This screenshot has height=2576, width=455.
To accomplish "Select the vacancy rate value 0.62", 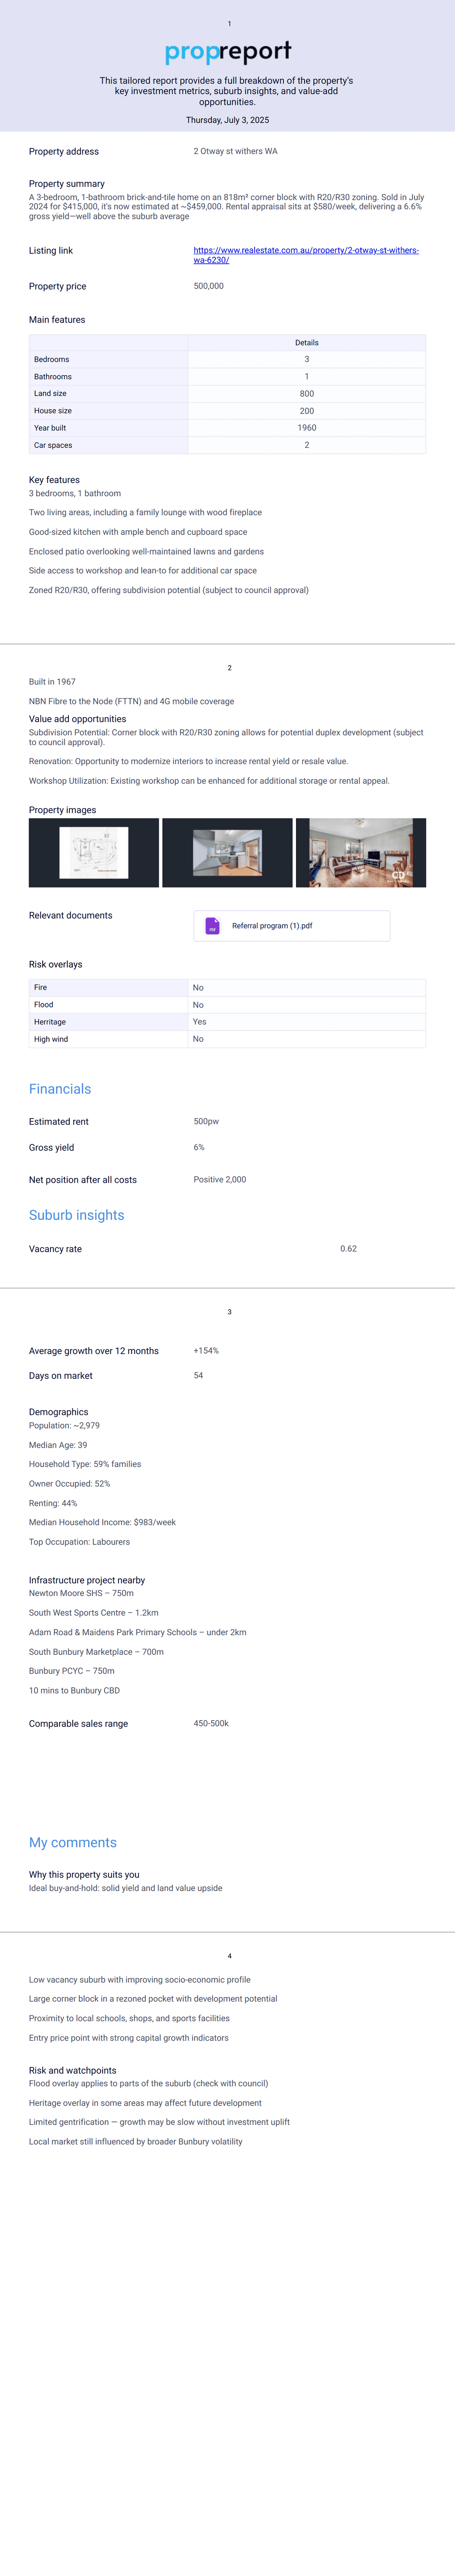I will point(348,1249).
